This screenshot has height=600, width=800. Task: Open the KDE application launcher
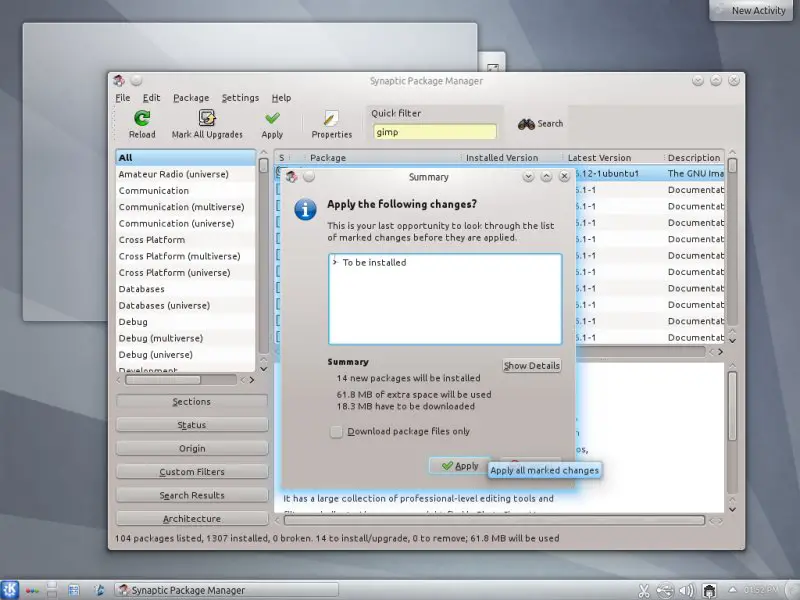pos(10,590)
